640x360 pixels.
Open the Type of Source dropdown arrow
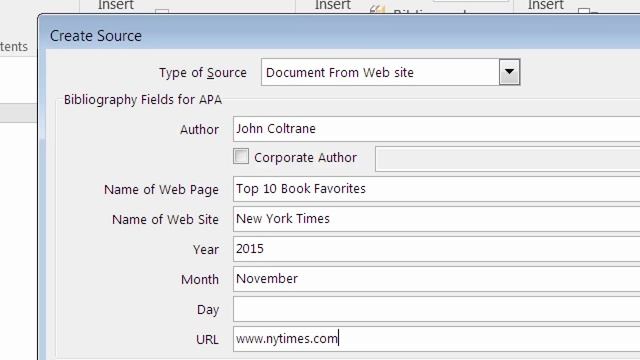[x=509, y=72]
